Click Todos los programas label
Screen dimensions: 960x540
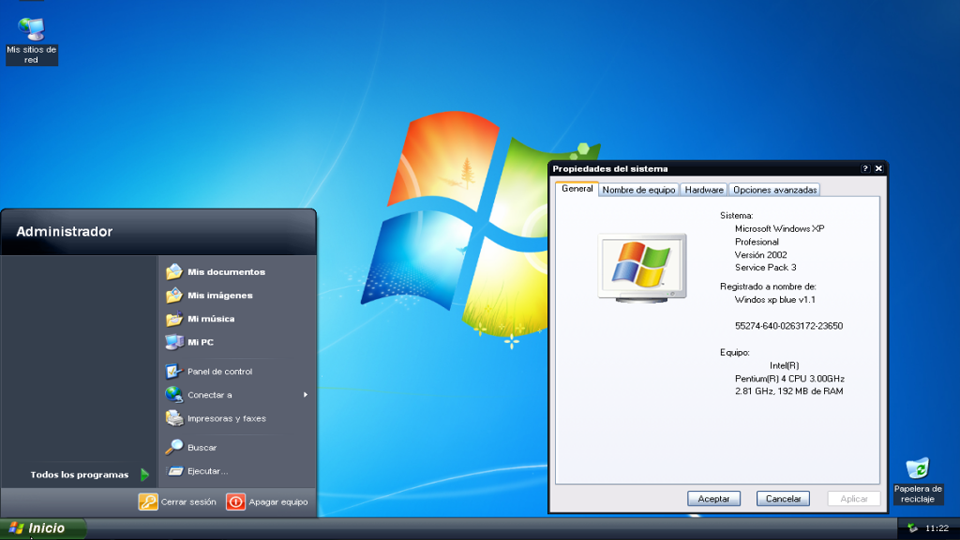point(80,474)
